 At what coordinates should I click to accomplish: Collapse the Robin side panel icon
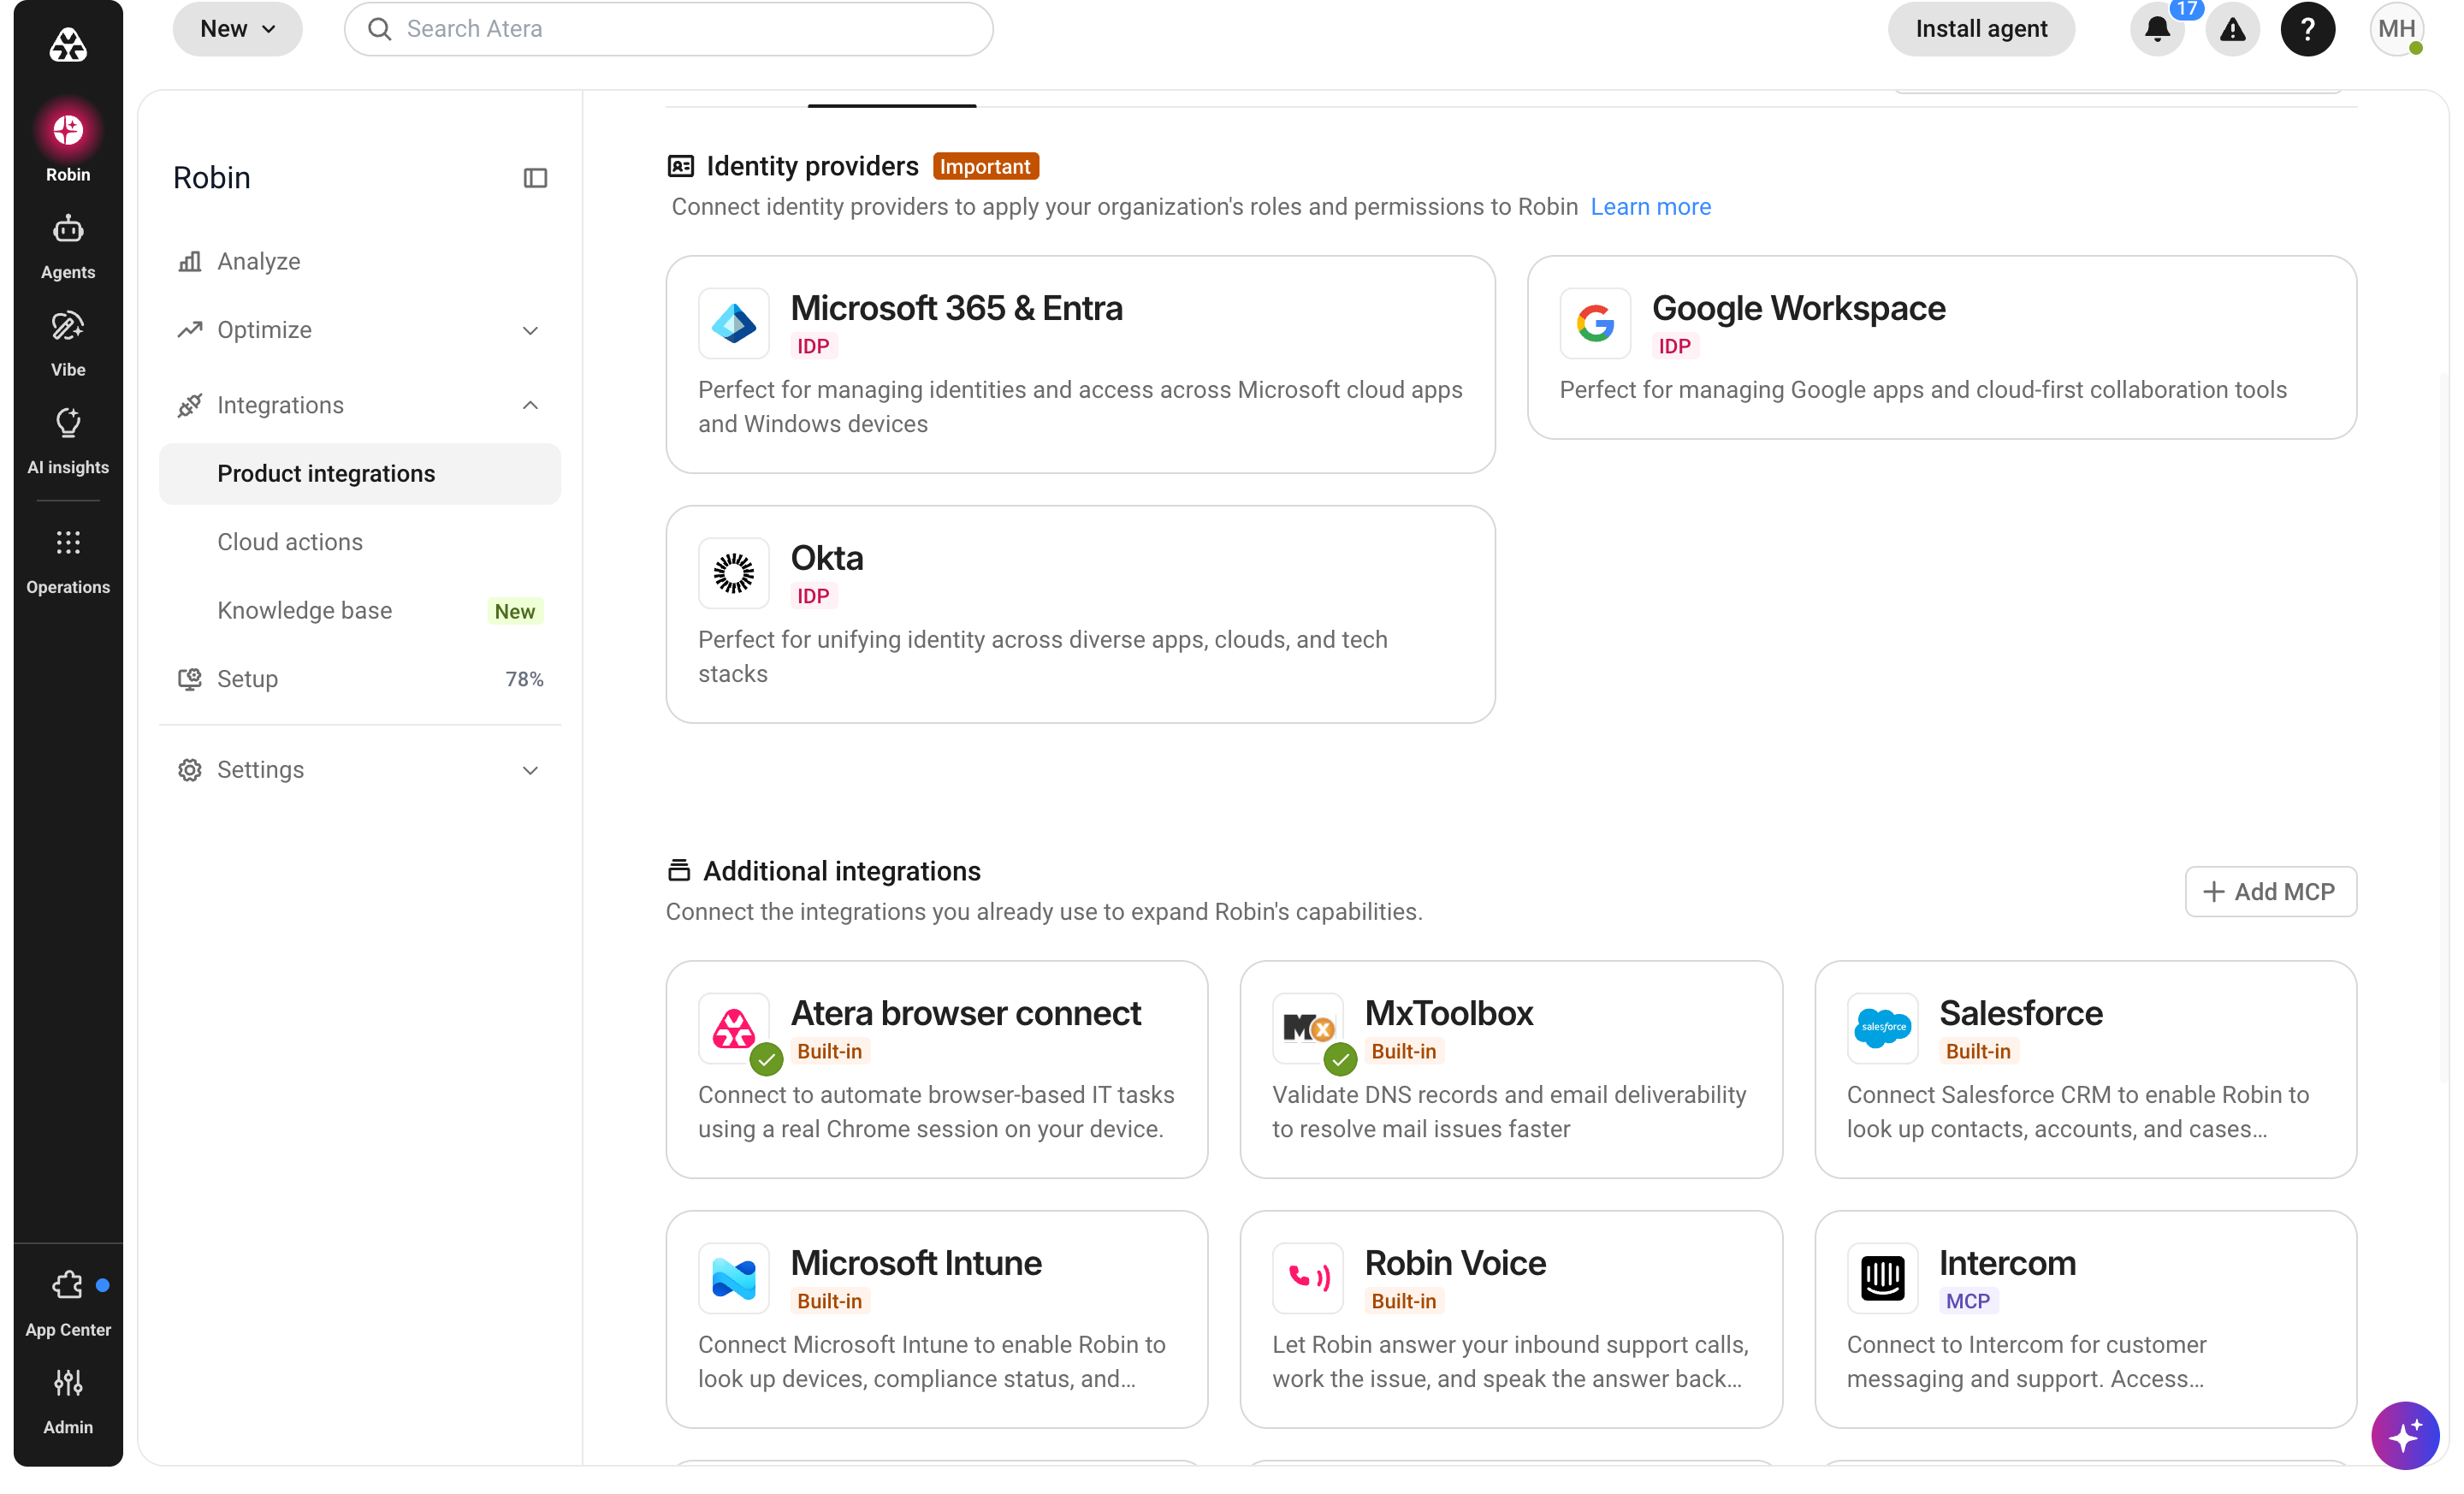click(535, 178)
